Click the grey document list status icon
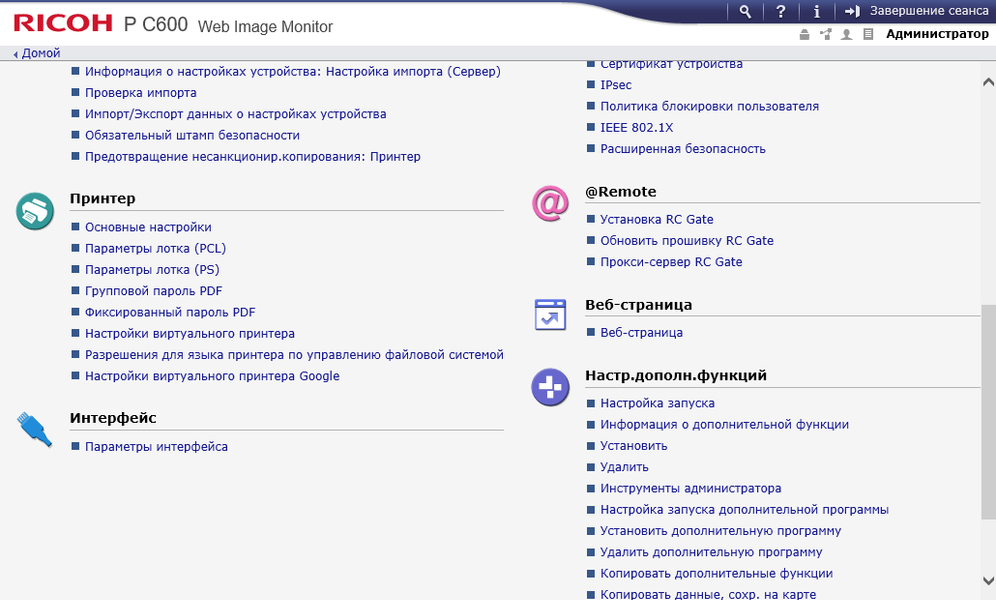996x600 pixels. pos(868,35)
